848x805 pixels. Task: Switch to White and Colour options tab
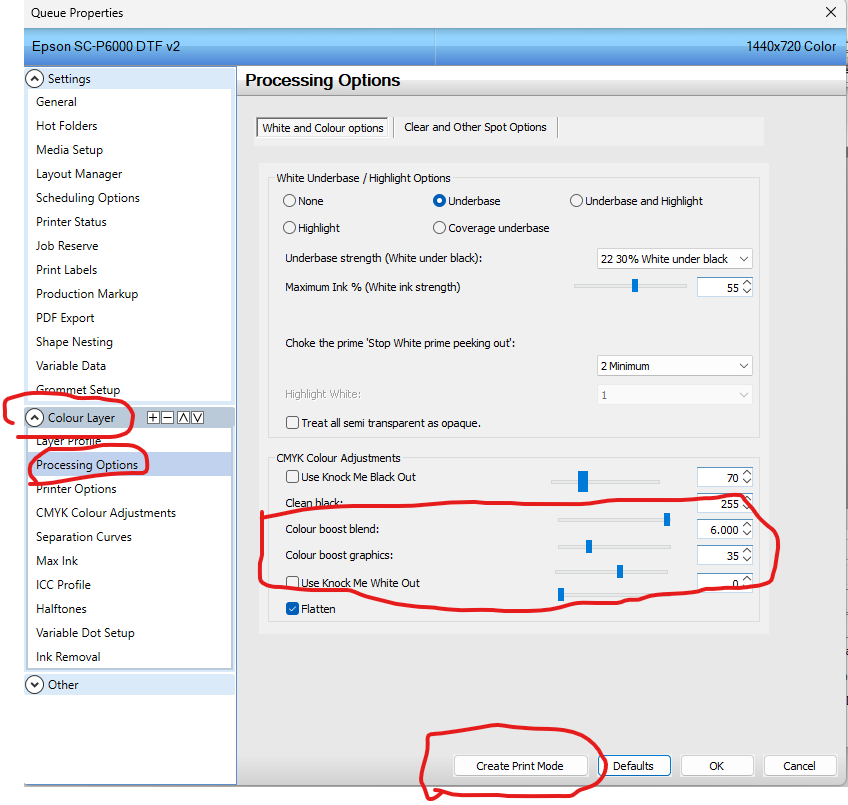(322, 128)
